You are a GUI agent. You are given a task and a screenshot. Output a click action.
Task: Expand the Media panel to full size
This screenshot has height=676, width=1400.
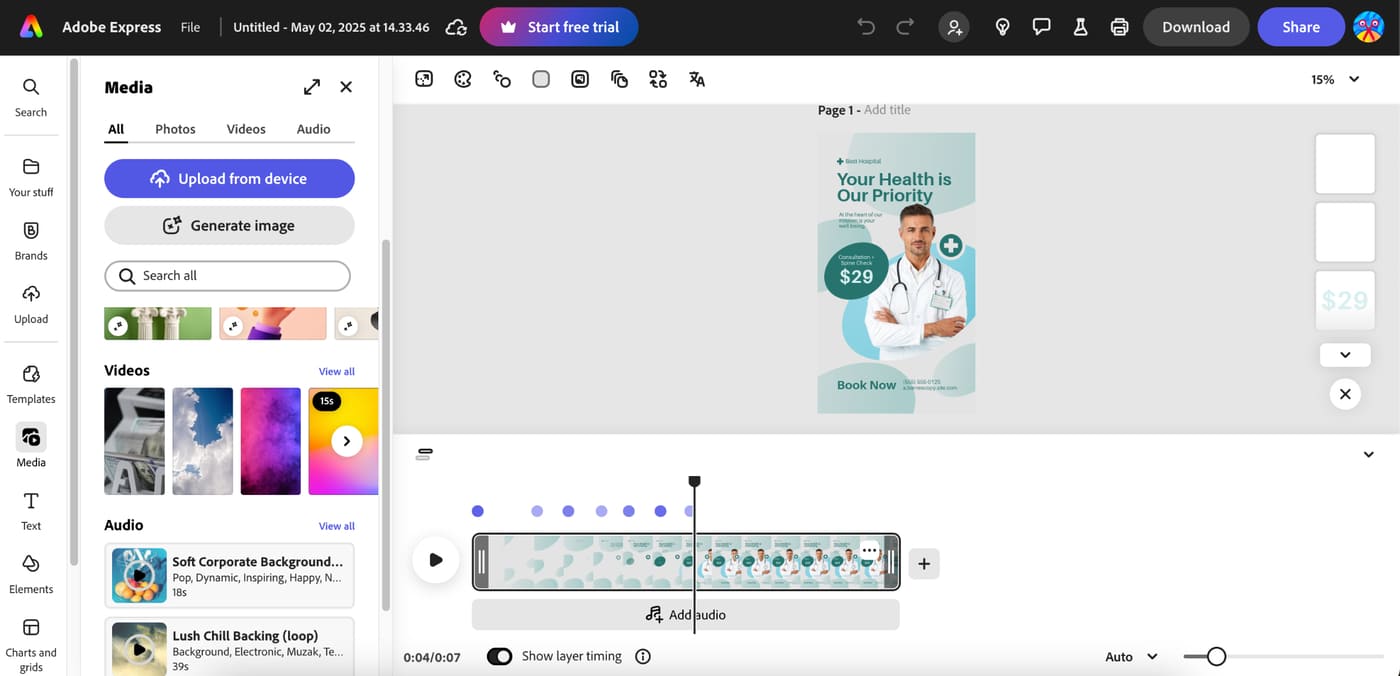312,87
